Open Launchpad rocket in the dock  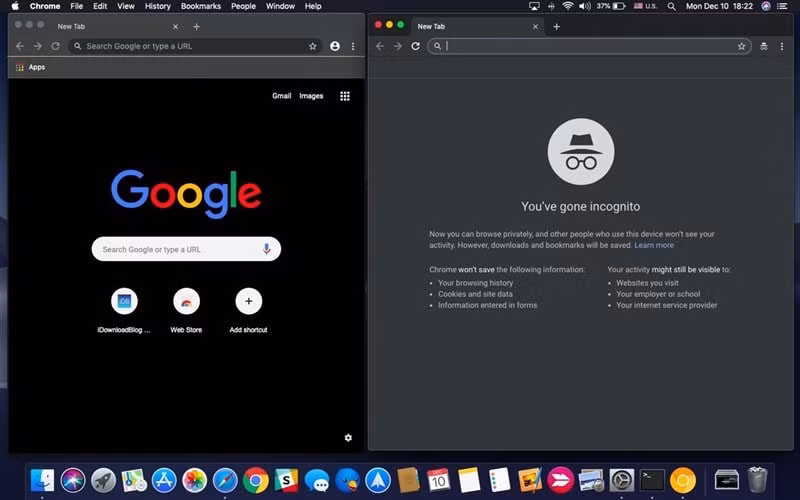(x=104, y=480)
